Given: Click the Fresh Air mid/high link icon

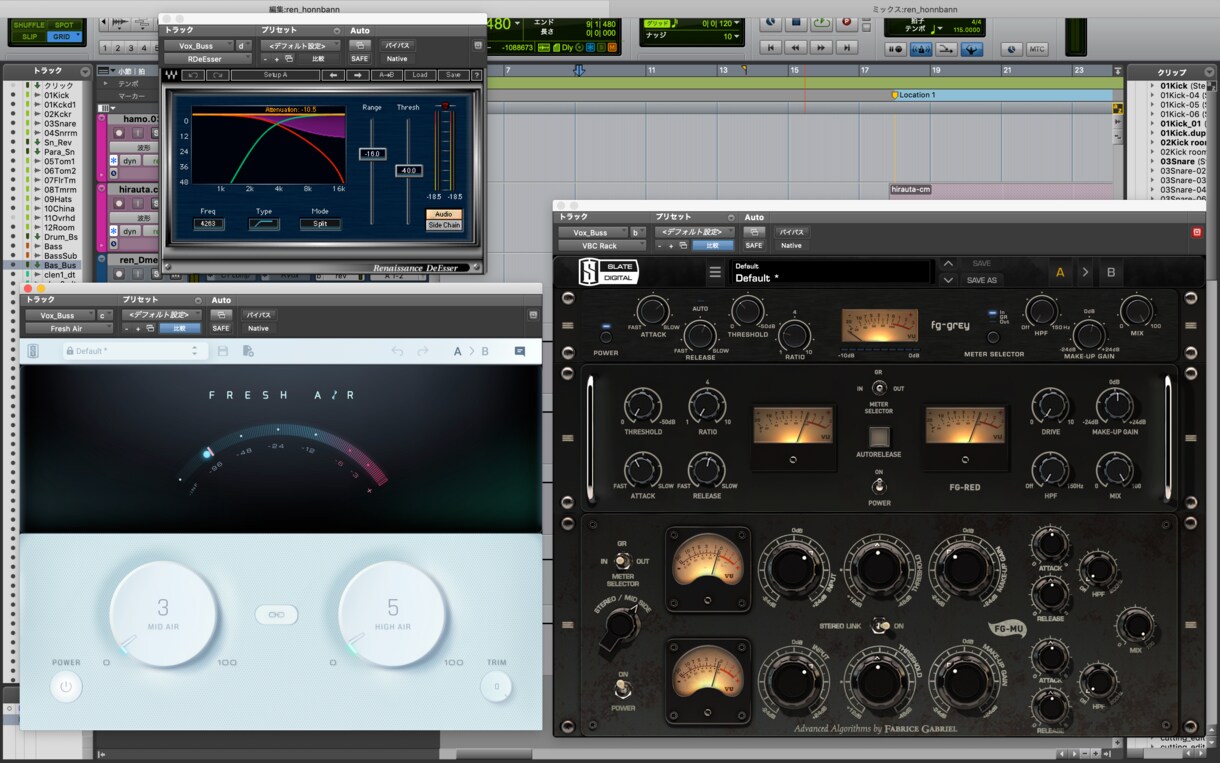Looking at the screenshot, I should pyautogui.click(x=276, y=616).
